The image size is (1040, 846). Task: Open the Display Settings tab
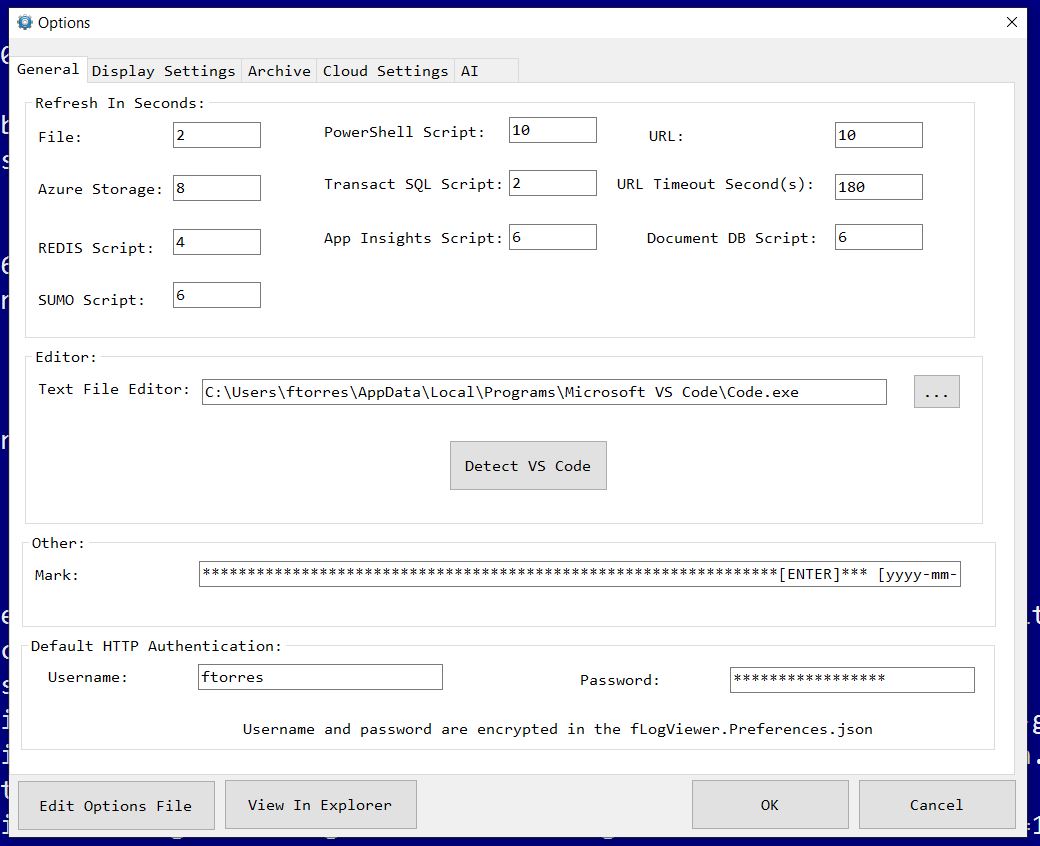click(164, 71)
